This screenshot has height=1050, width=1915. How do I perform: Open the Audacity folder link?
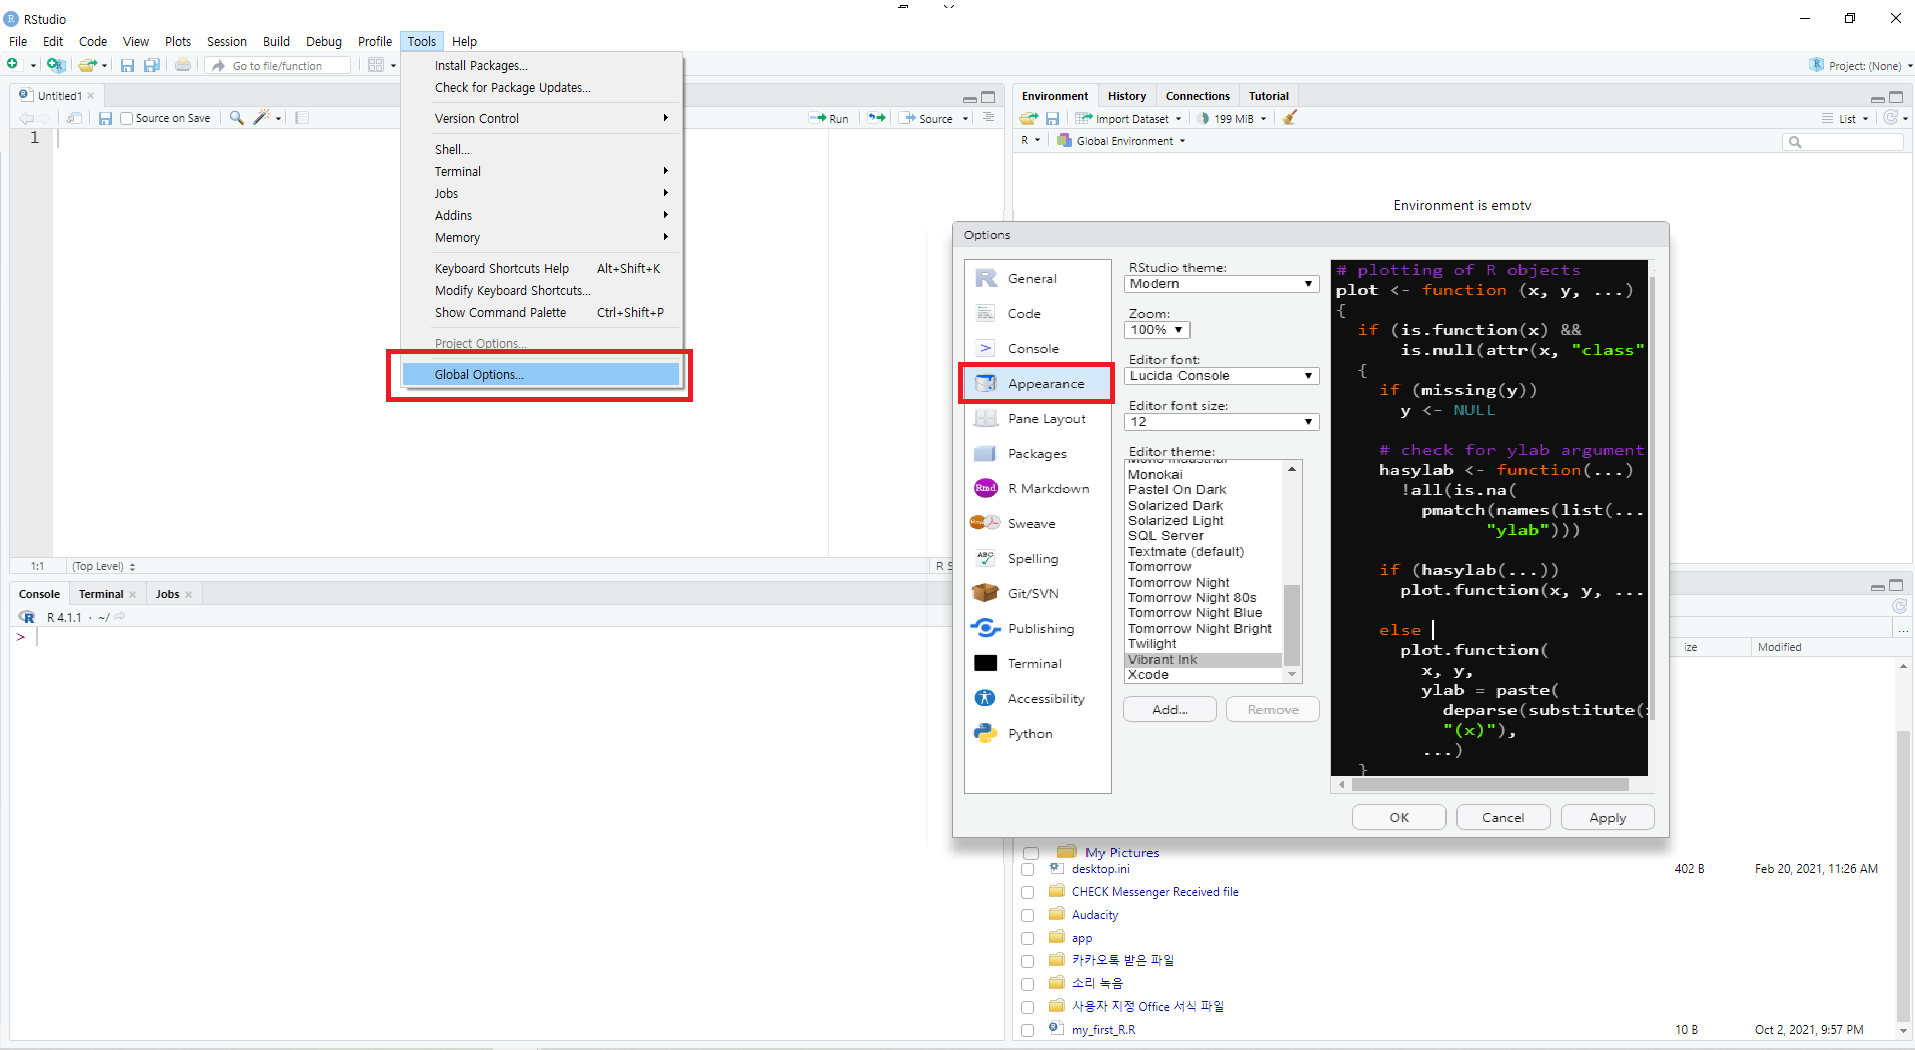point(1095,916)
